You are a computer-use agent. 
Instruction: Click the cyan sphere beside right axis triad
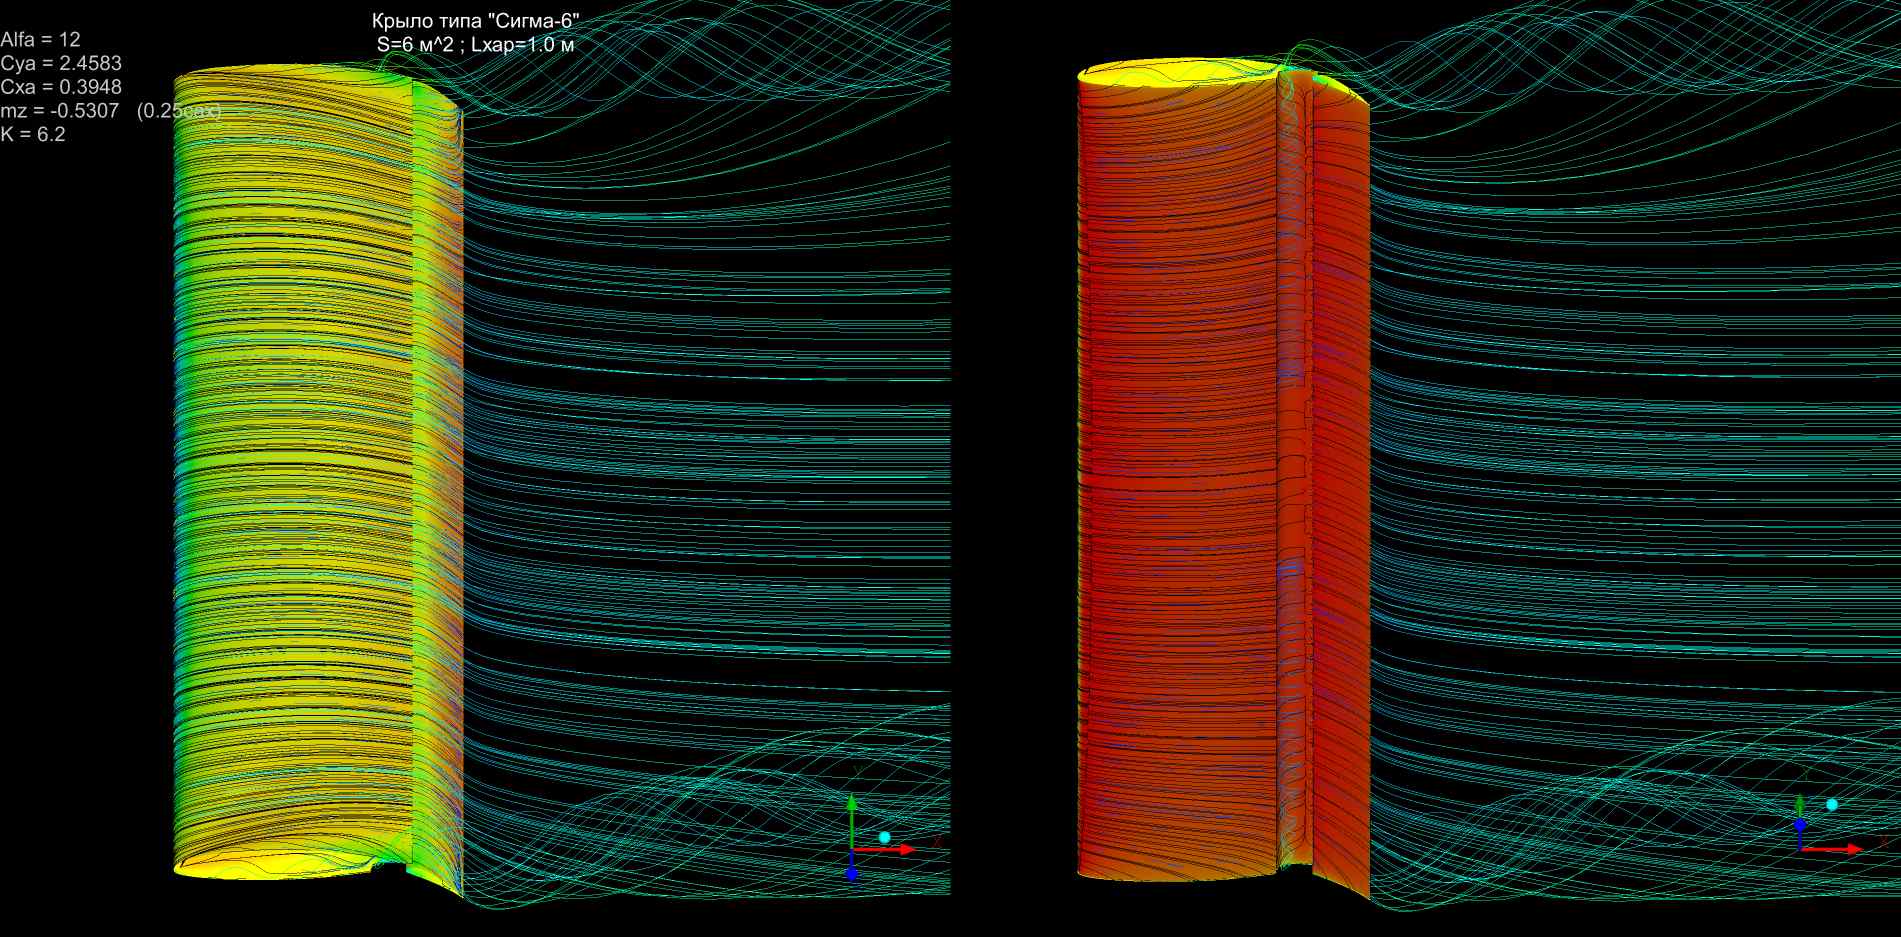pyautogui.click(x=1832, y=804)
